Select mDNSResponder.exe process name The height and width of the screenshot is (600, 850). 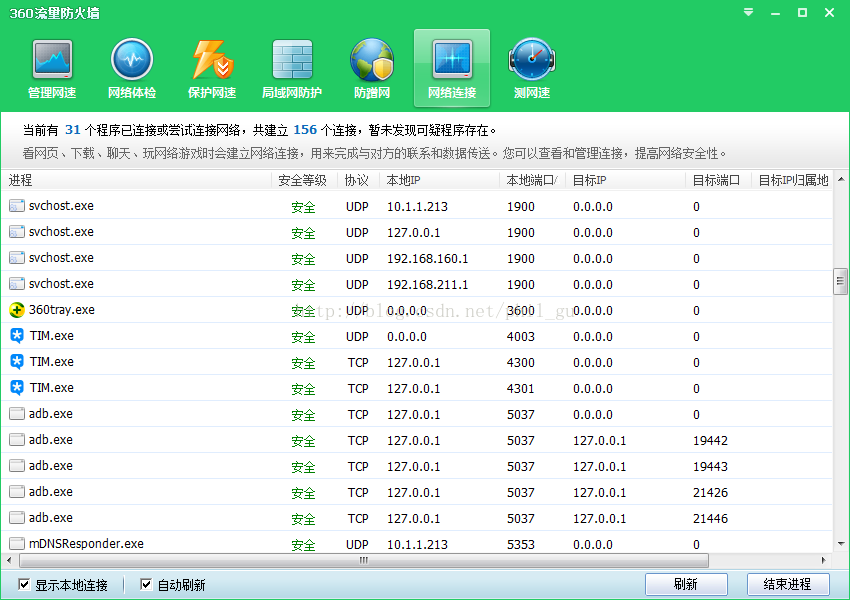pos(86,544)
